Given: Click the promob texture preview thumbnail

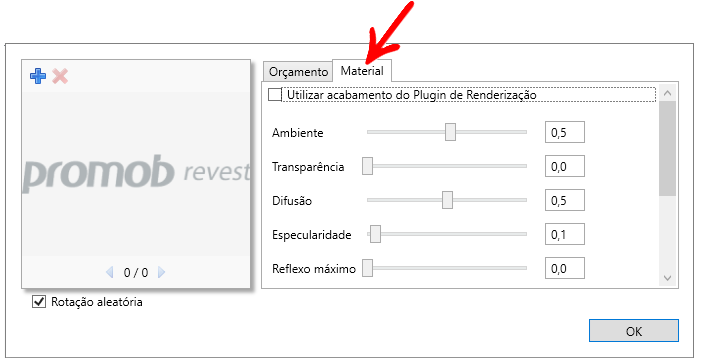Looking at the screenshot, I should point(136,174).
